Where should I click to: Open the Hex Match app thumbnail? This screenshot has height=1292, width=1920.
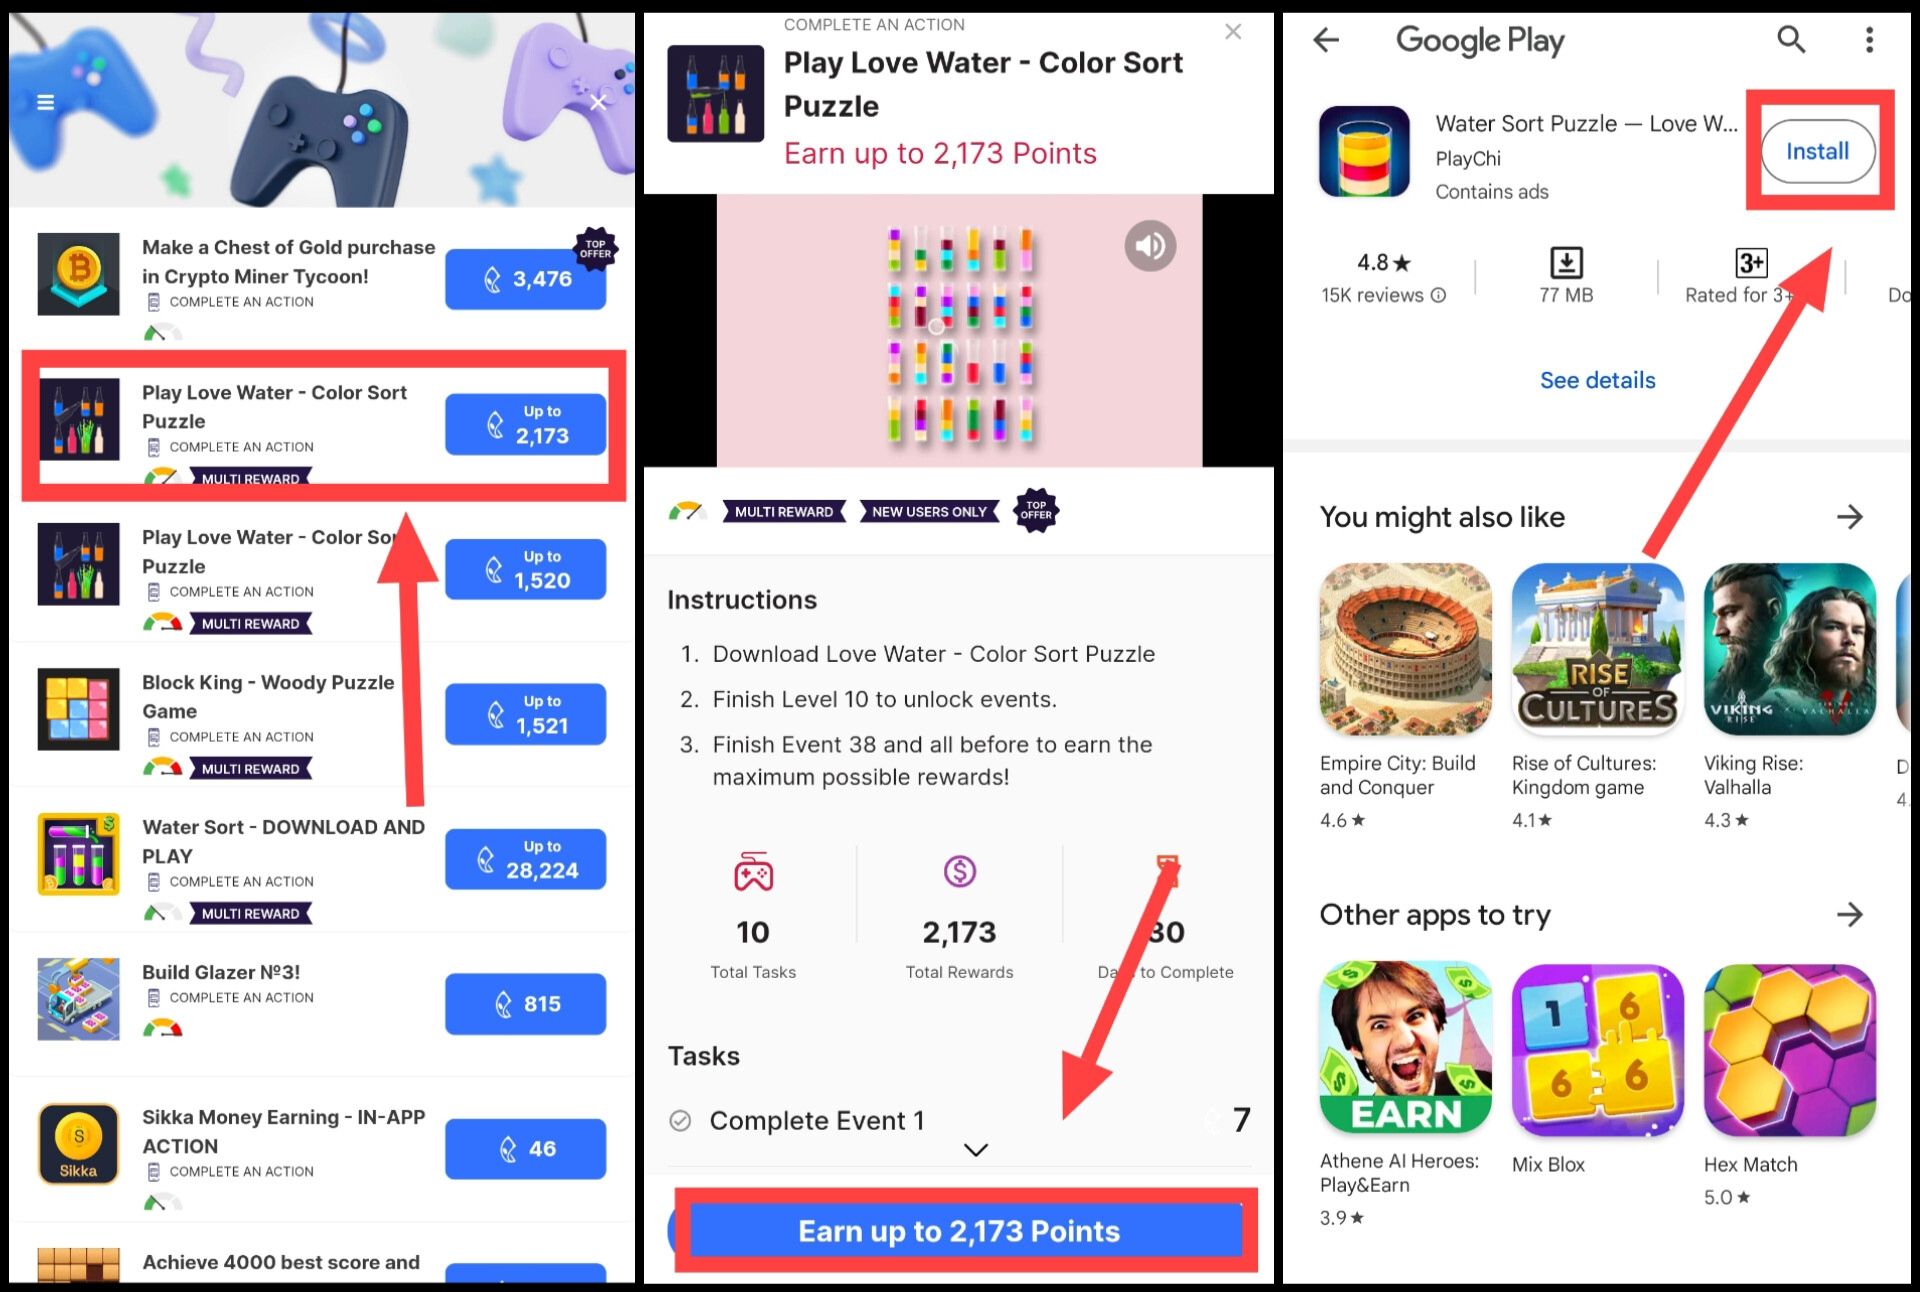pyautogui.click(x=1789, y=1050)
